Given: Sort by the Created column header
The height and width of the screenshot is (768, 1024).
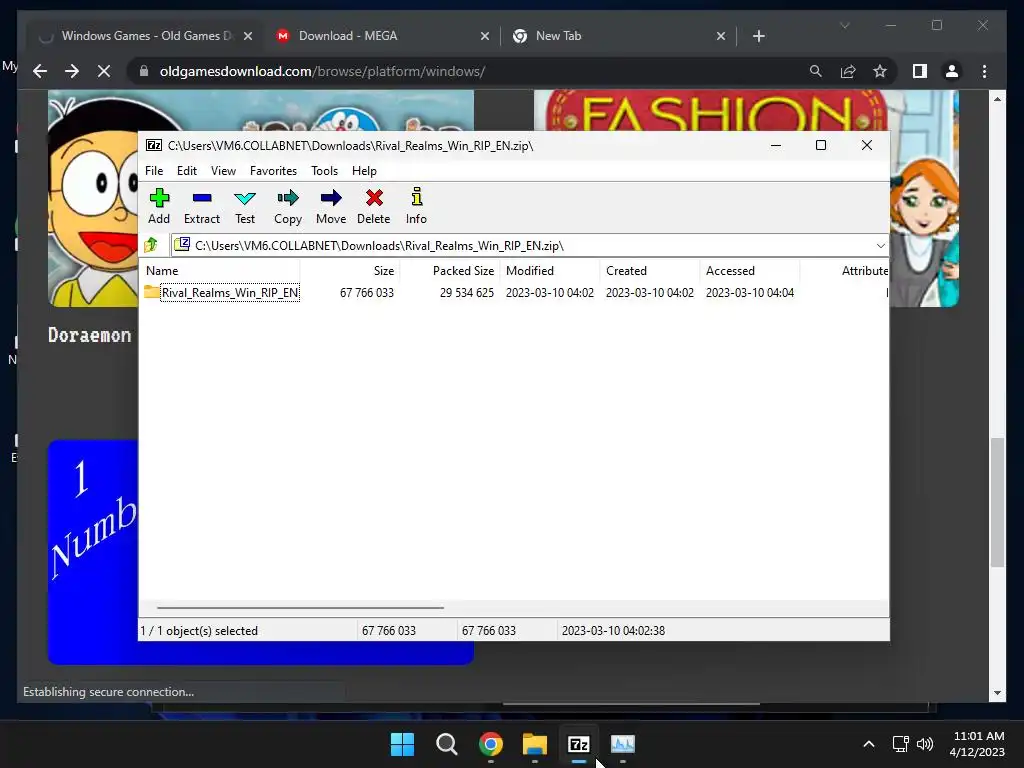Looking at the screenshot, I should 650,270.
